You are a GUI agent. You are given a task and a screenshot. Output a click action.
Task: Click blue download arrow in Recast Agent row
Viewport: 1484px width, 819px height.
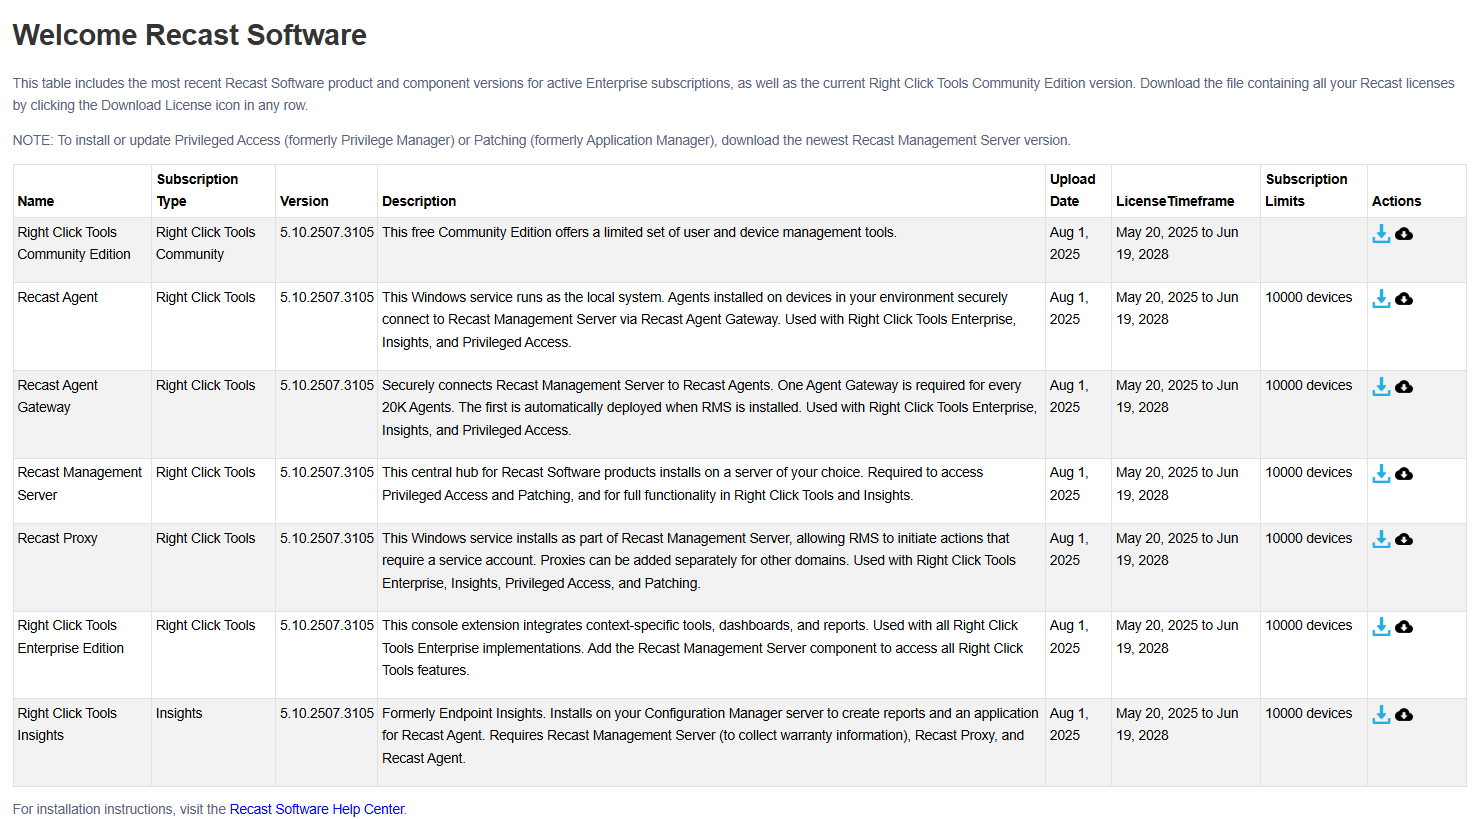pos(1381,298)
